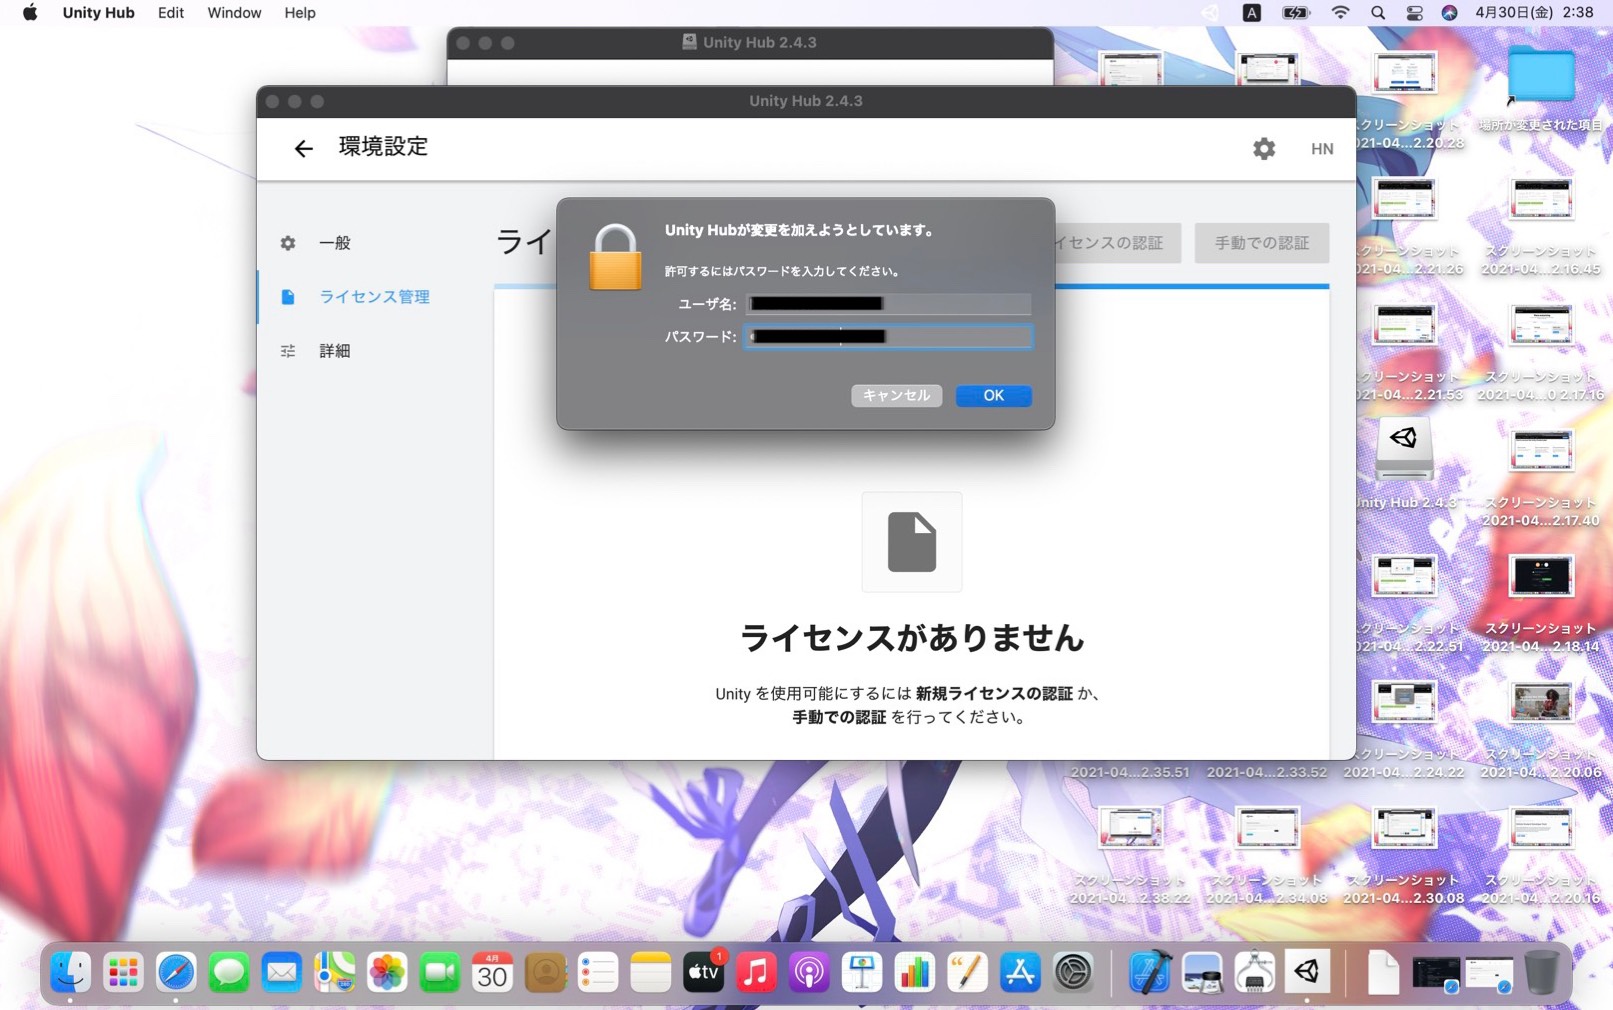Click the ユーザ名 input field

[x=888, y=304]
